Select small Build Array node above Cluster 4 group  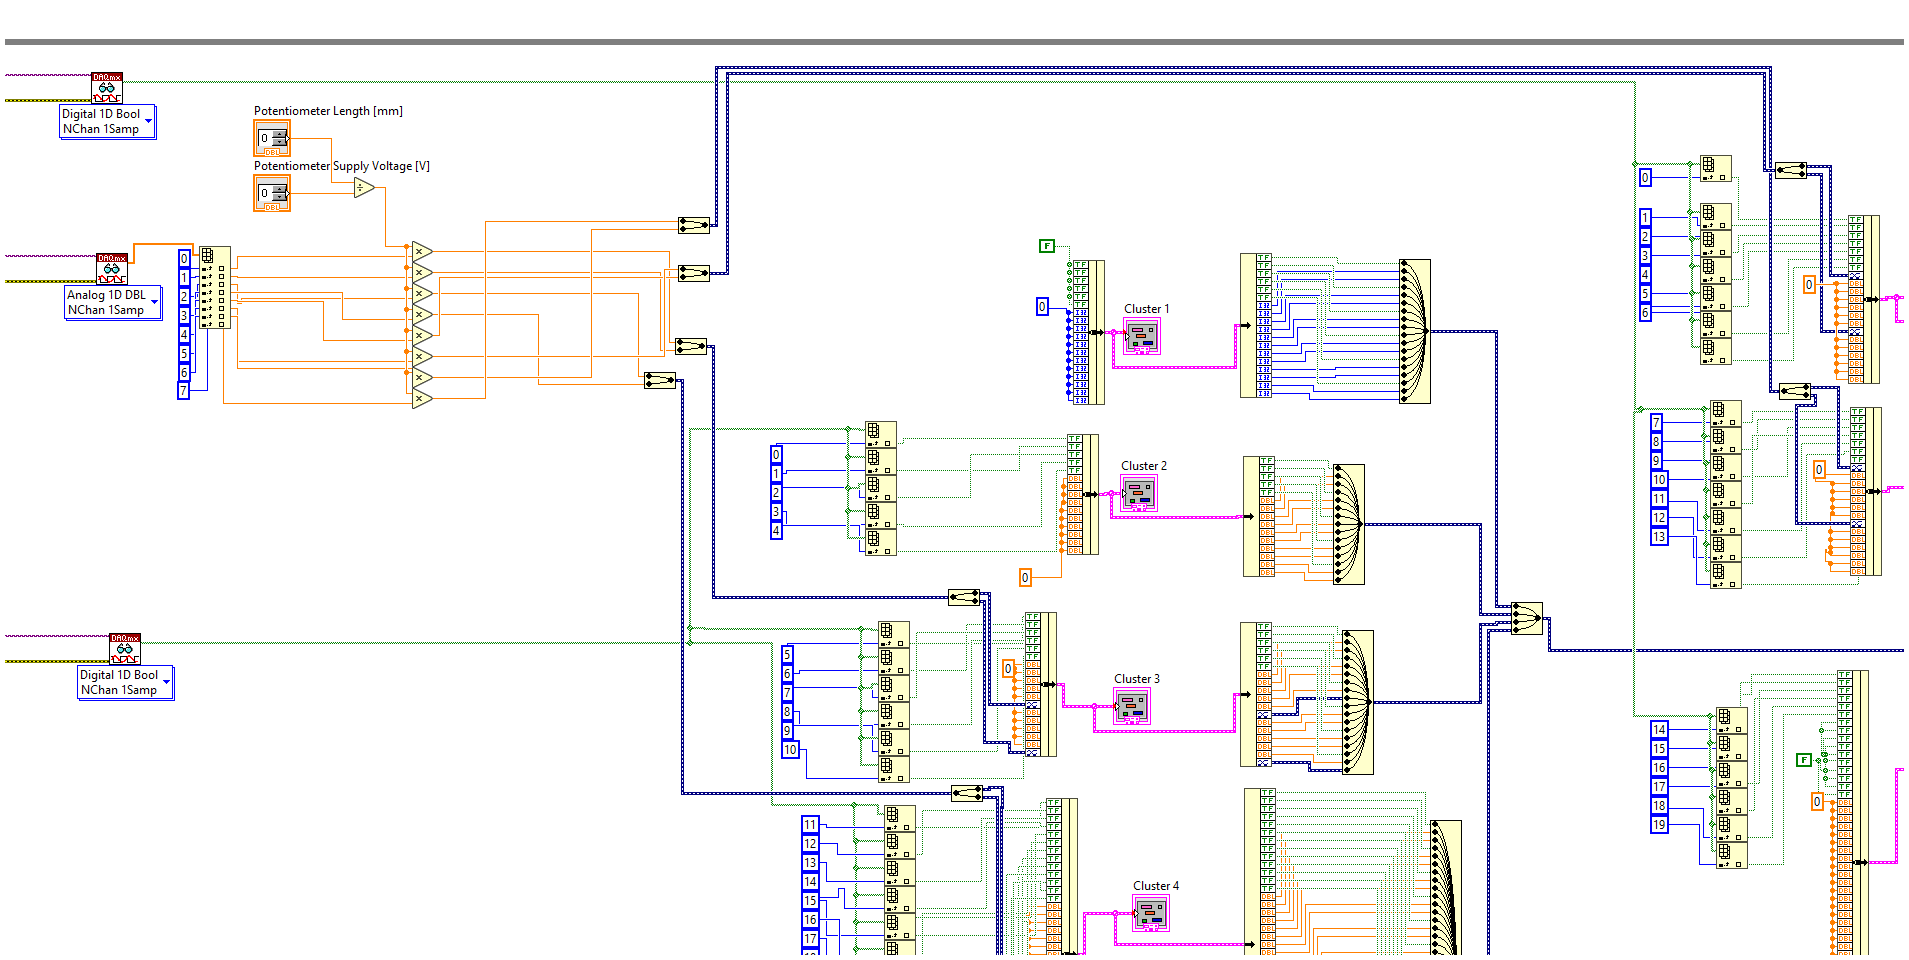click(x=967, y=793)
